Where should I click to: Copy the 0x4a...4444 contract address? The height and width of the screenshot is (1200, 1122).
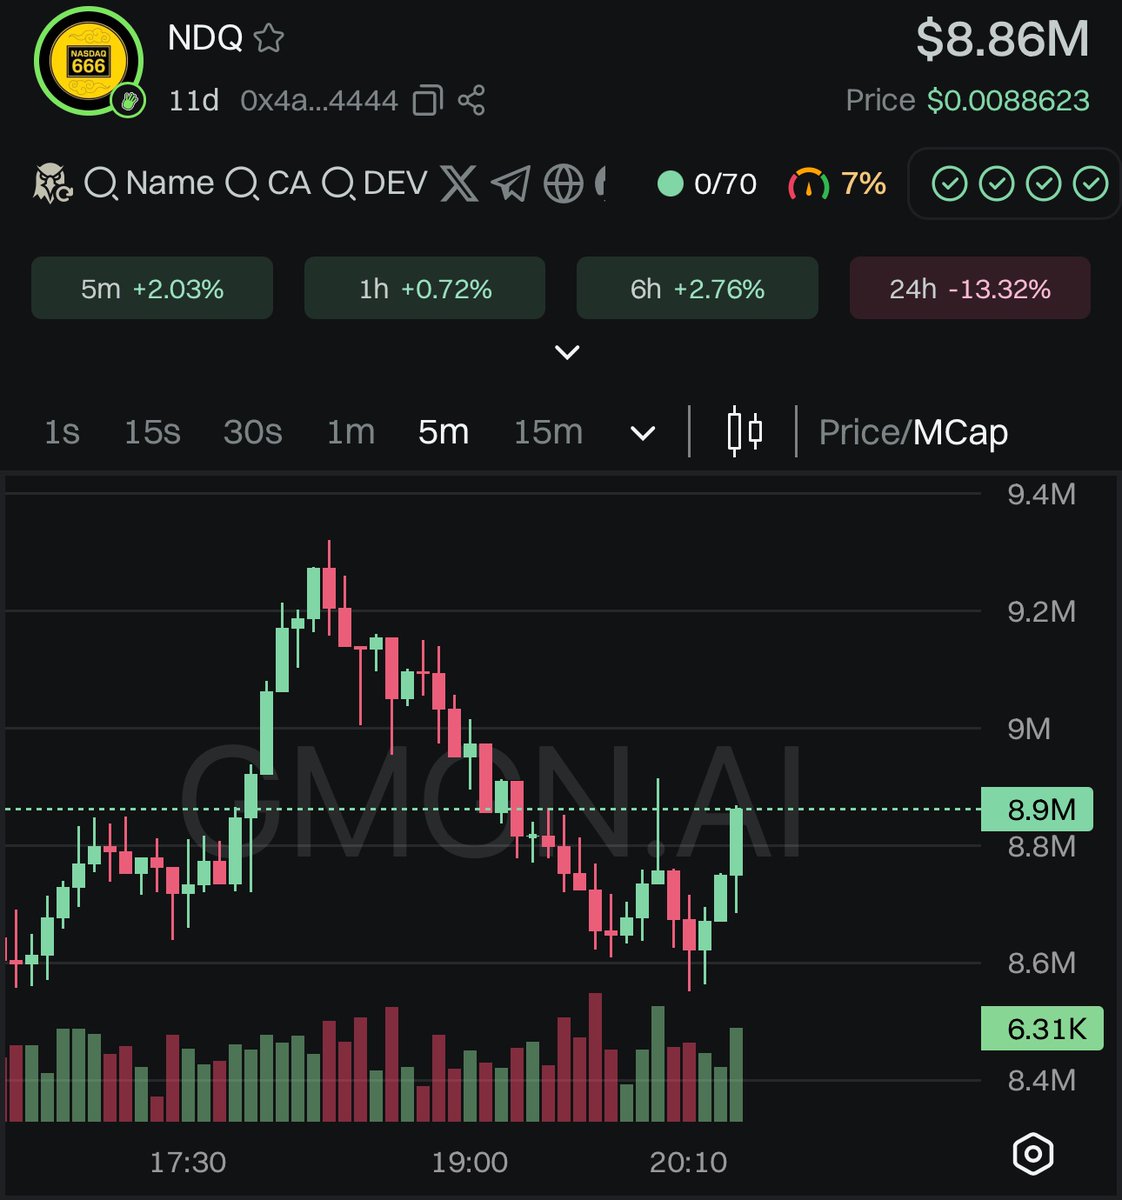tap(428, 100)
